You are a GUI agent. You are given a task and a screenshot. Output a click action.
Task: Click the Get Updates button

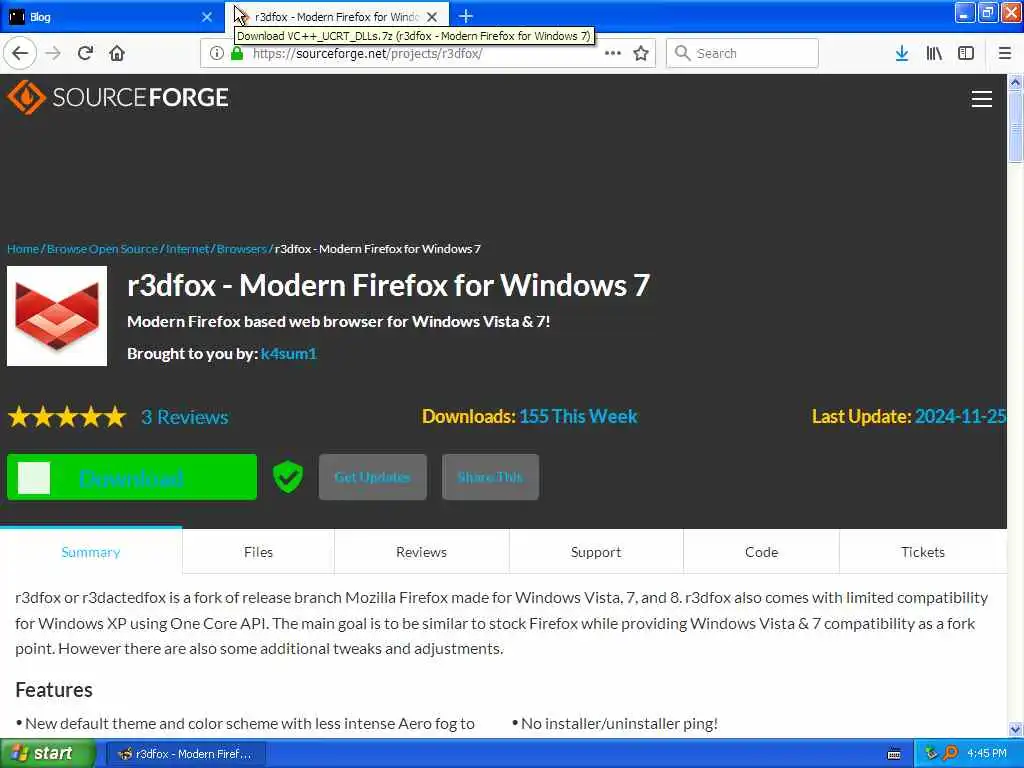(373, 477)
